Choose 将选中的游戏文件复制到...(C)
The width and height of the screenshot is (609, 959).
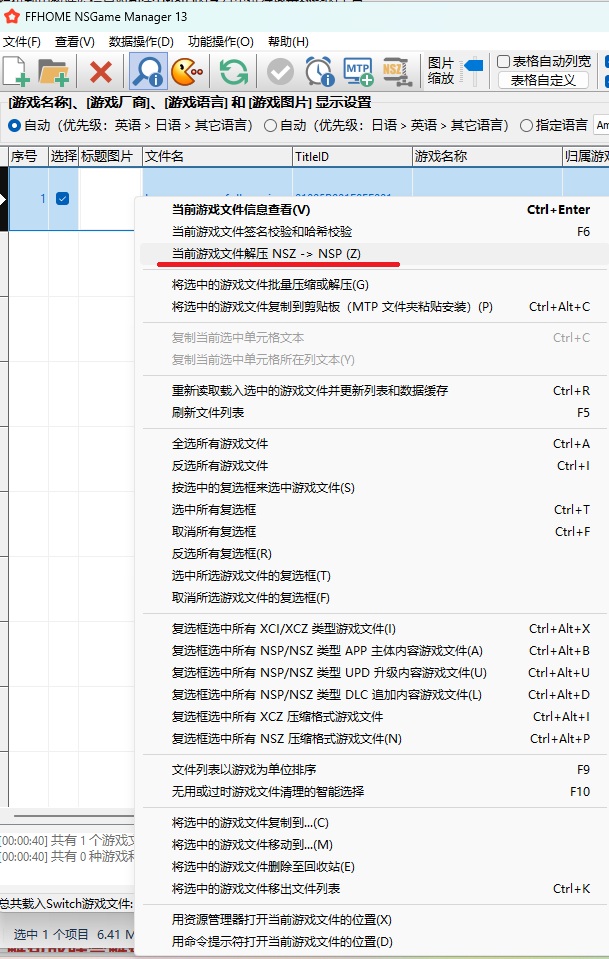point(374,823)
